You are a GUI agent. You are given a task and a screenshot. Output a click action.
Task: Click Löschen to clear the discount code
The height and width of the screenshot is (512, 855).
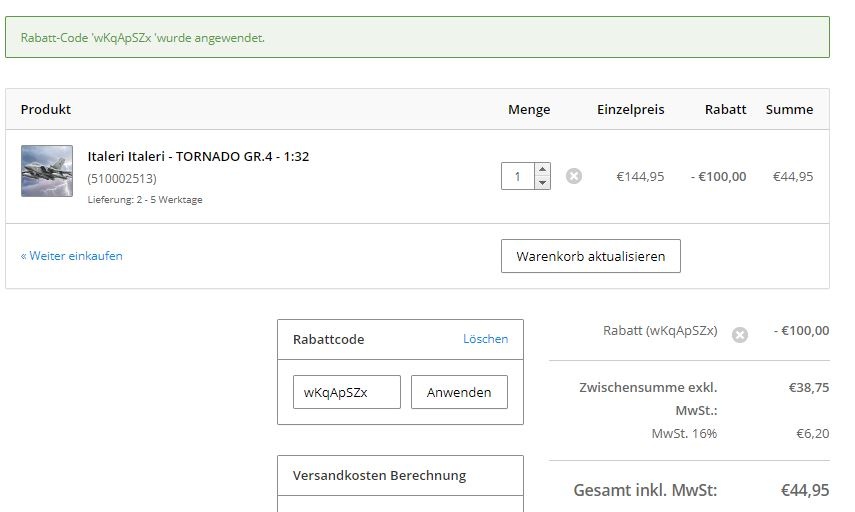coord(485,339)
